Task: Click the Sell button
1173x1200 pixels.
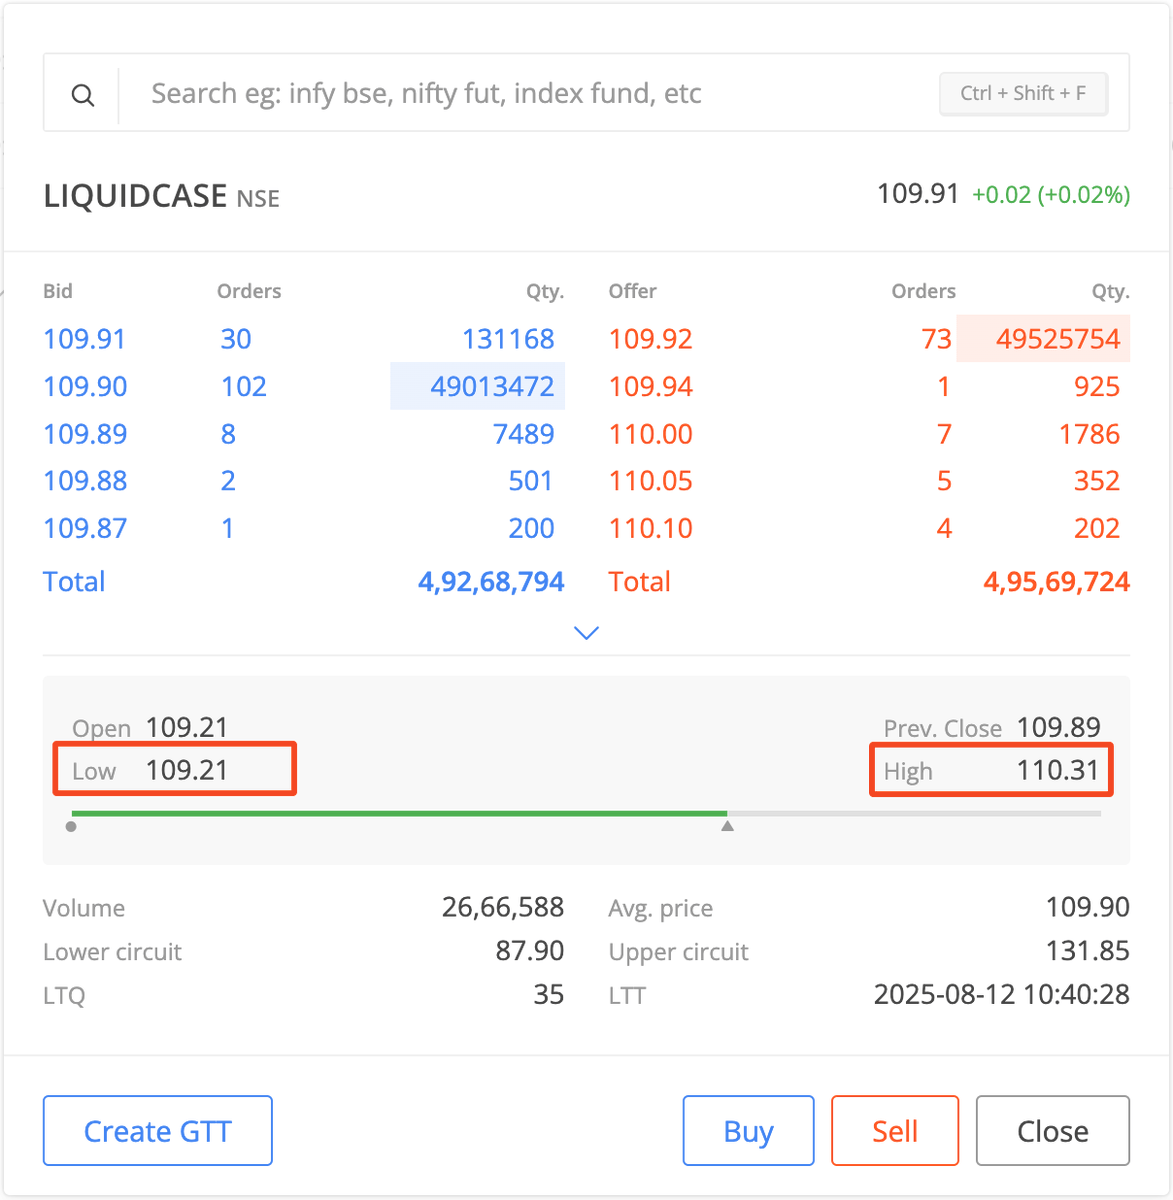Action: pyautogui.click(x=895, y=1131)
